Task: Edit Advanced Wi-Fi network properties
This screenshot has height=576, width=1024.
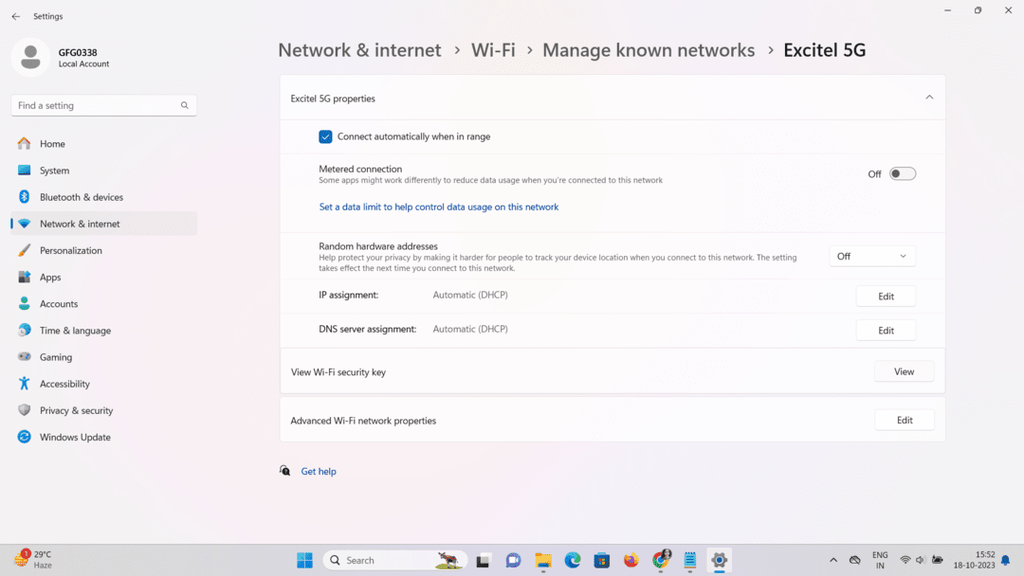Action: pyautogui.click(x=904, y=420)
